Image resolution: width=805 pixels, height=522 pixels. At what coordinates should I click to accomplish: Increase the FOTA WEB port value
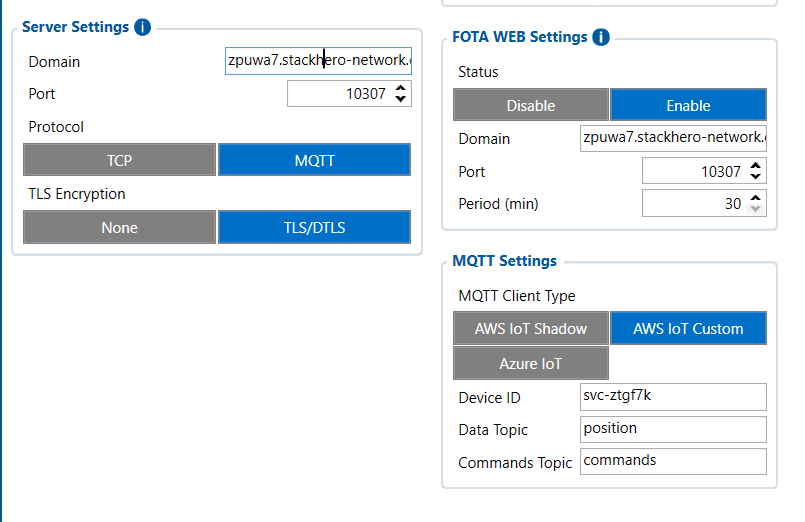[757, 166]
